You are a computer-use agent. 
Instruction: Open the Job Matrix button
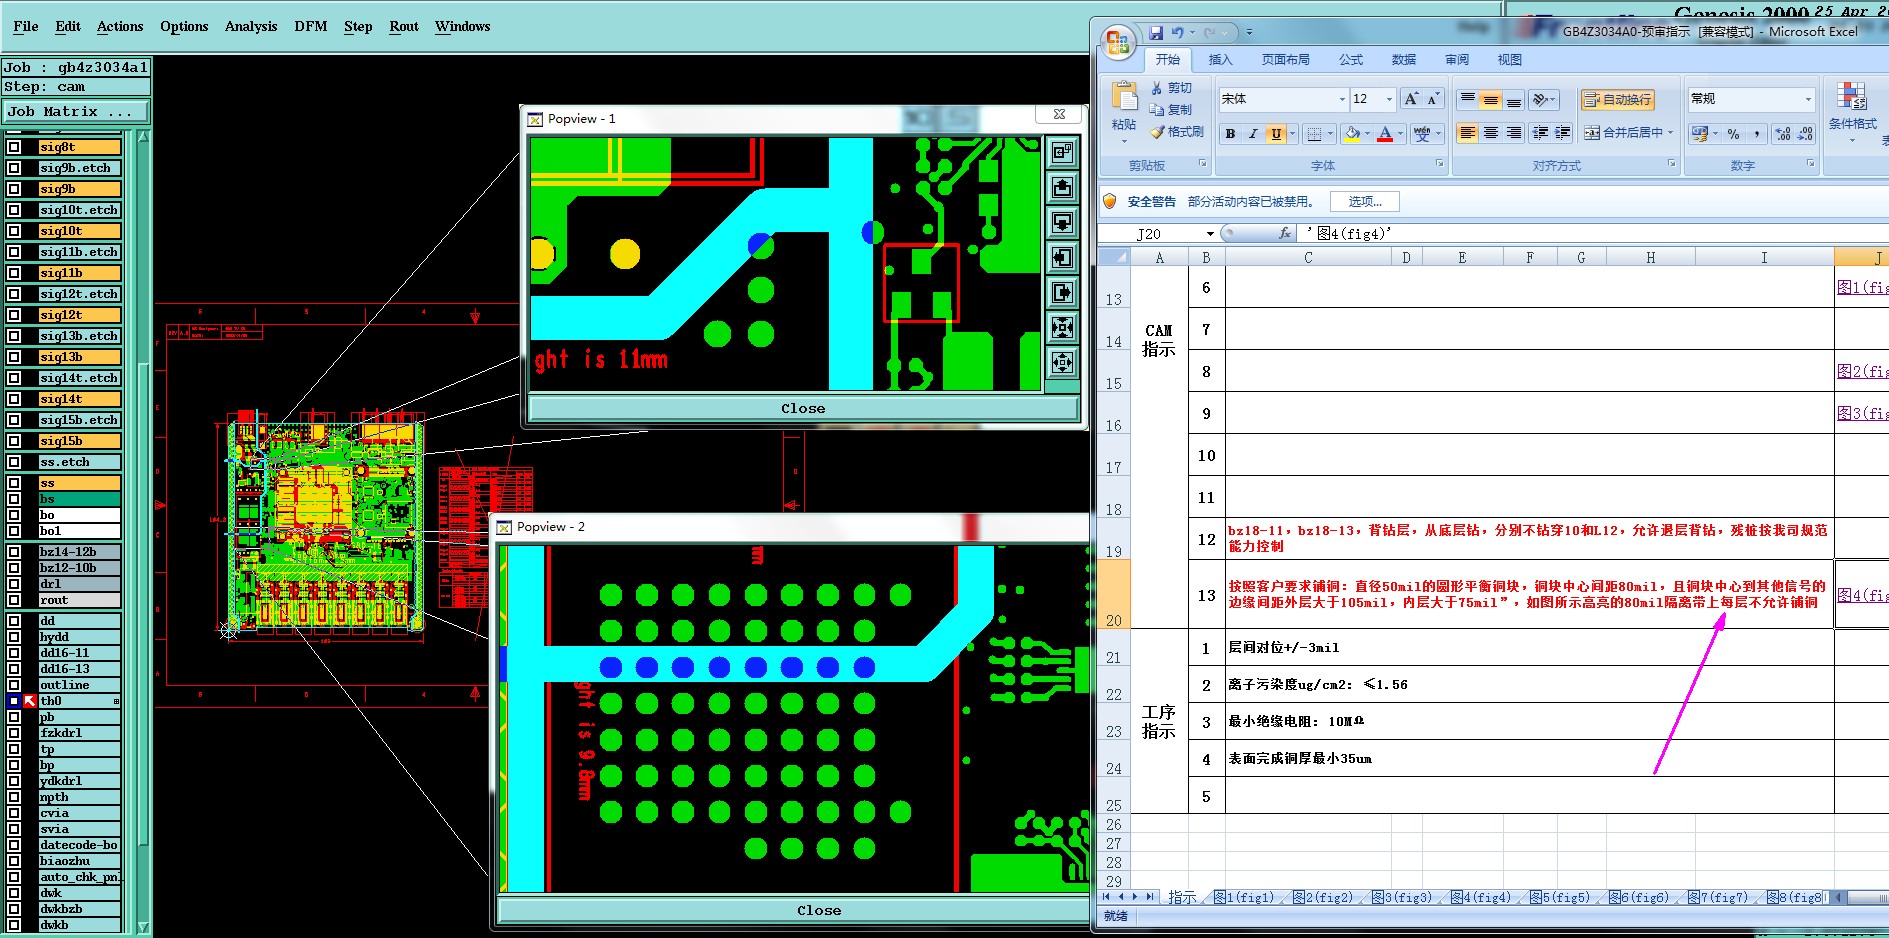point(75,111)
